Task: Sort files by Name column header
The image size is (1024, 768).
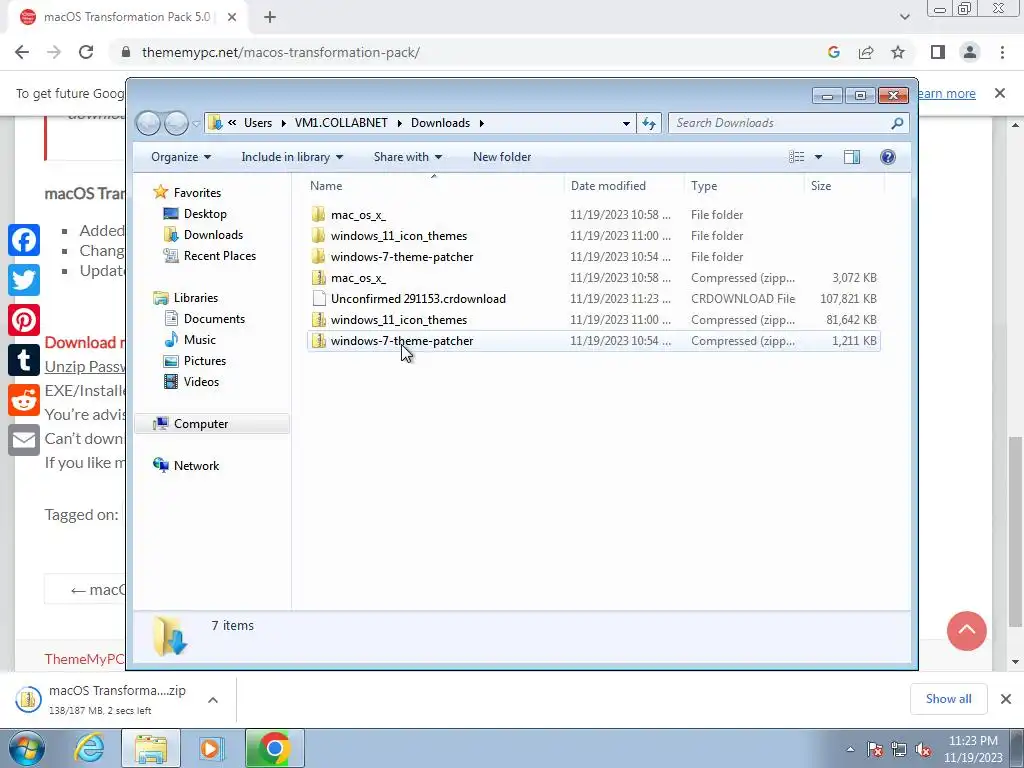Action: tap(435, 185)
